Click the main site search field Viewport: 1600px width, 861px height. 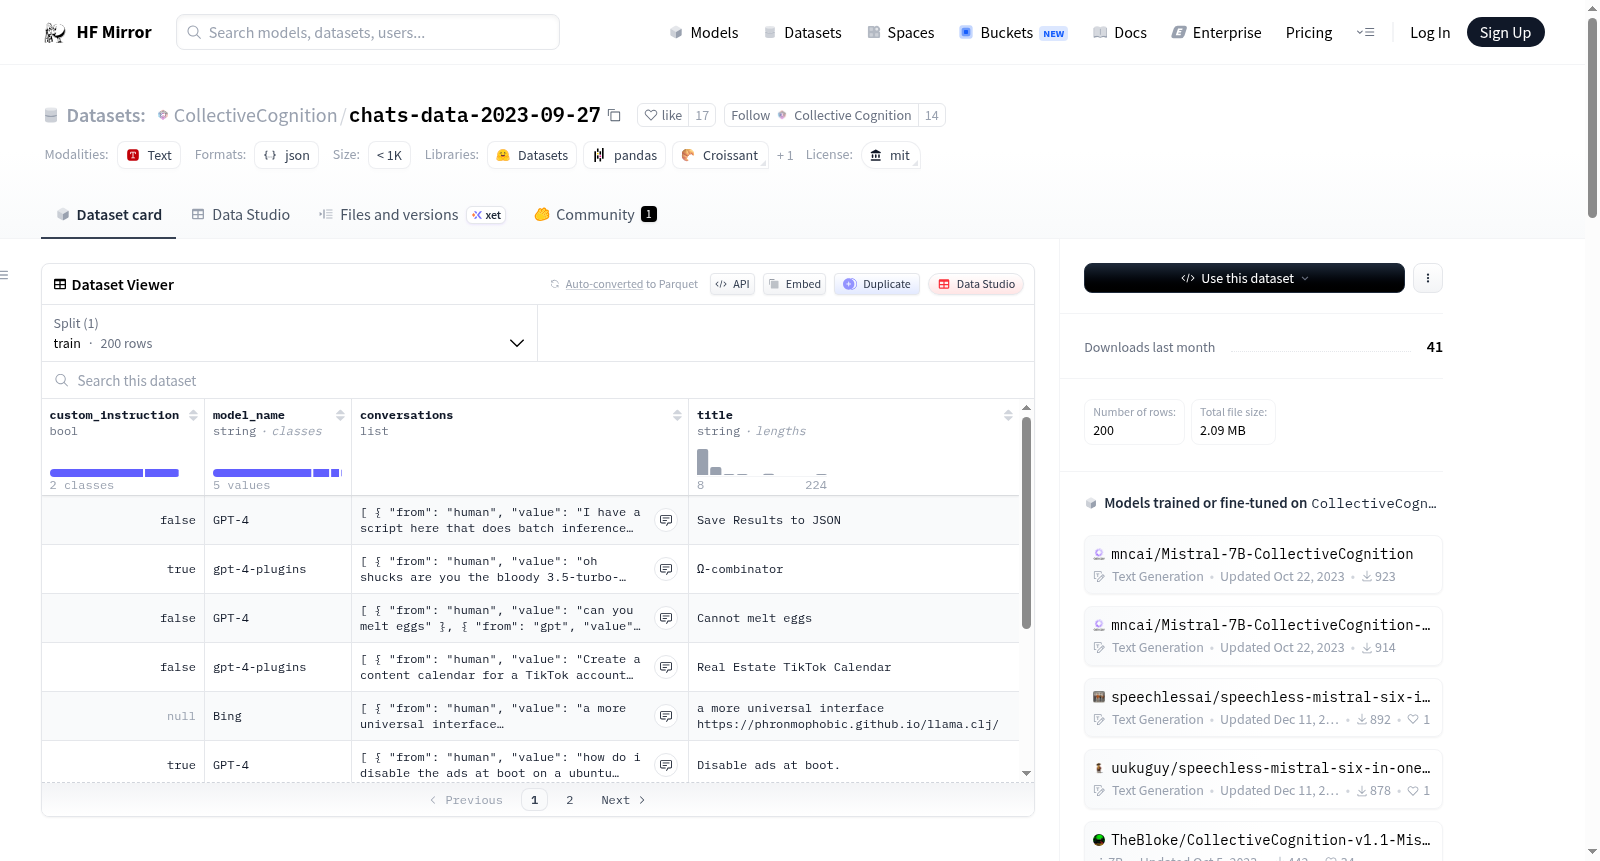pos(368,32)
